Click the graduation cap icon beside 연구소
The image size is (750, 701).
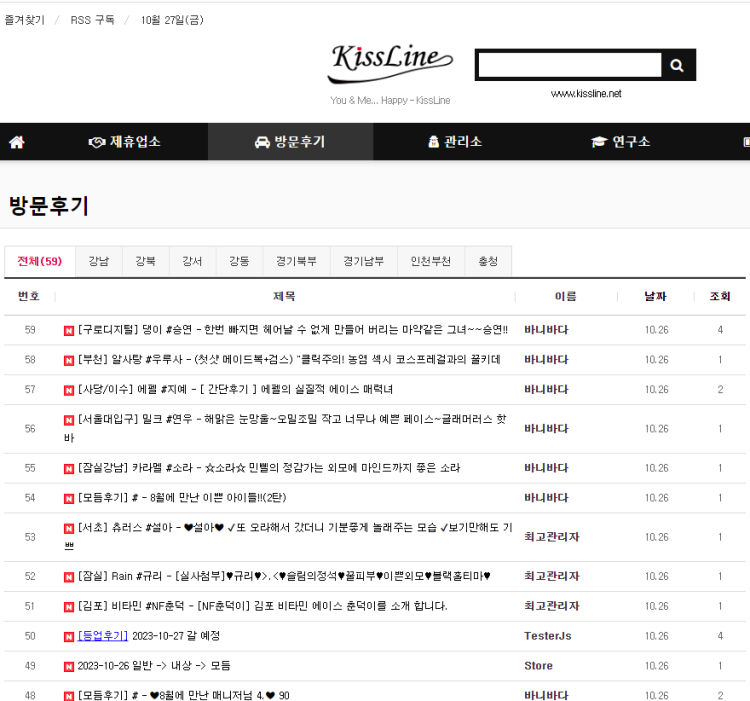599,142
